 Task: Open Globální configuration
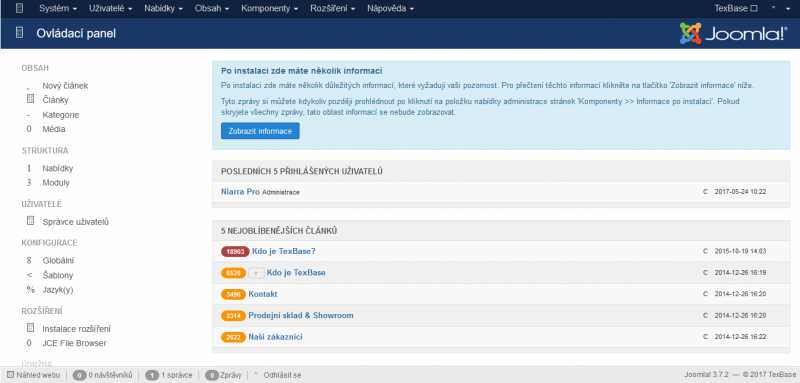pos(58,261)
